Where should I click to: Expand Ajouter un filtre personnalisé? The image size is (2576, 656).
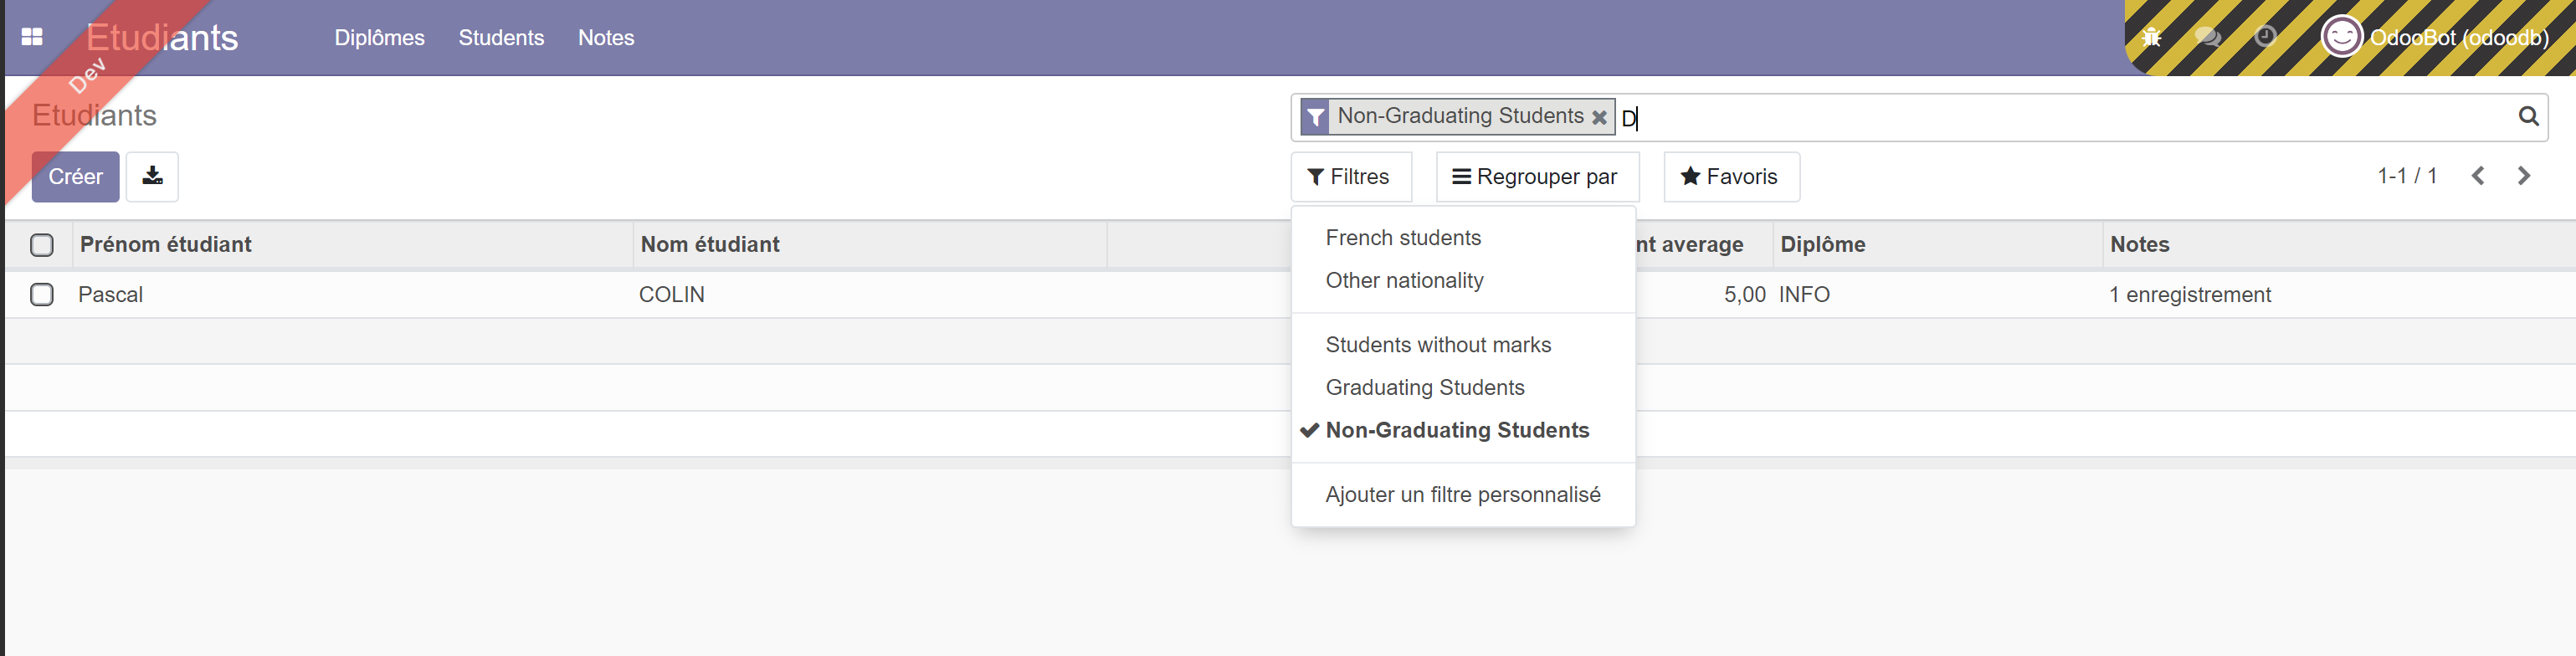[x=1462, y=495]
